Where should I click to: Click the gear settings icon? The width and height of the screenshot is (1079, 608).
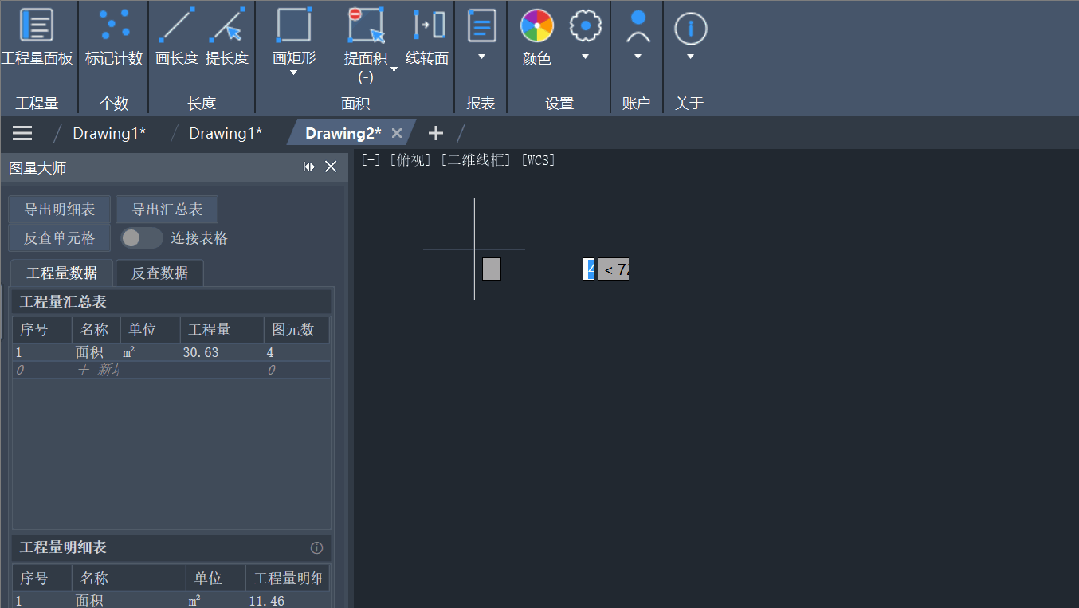point(586,26)
